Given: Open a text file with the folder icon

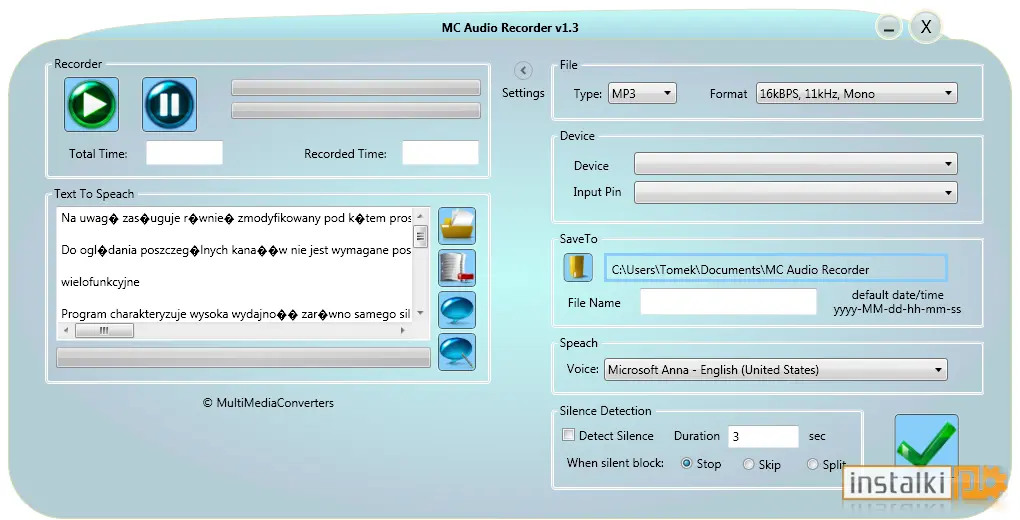Looking at the screenshot, I should 457,226.
